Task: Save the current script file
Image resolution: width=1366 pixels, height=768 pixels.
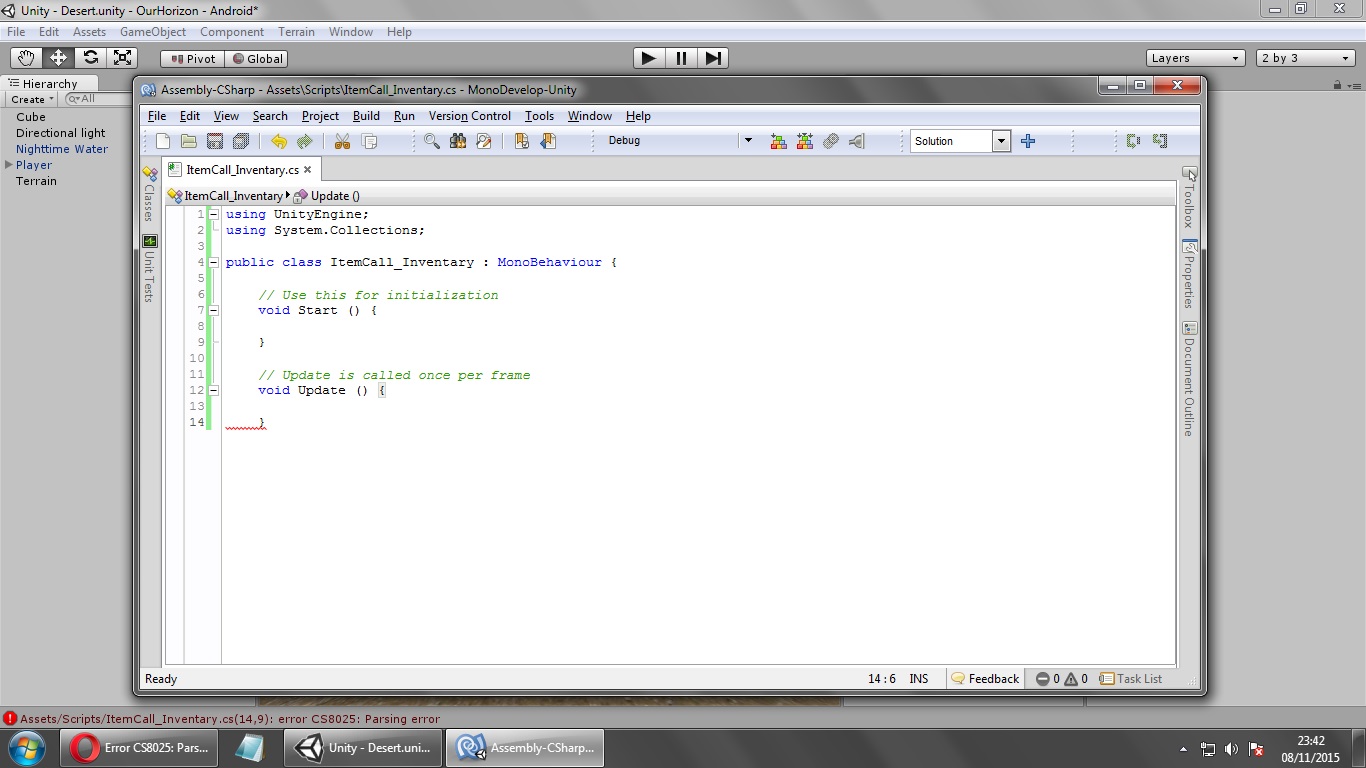Action: [214, 141]
